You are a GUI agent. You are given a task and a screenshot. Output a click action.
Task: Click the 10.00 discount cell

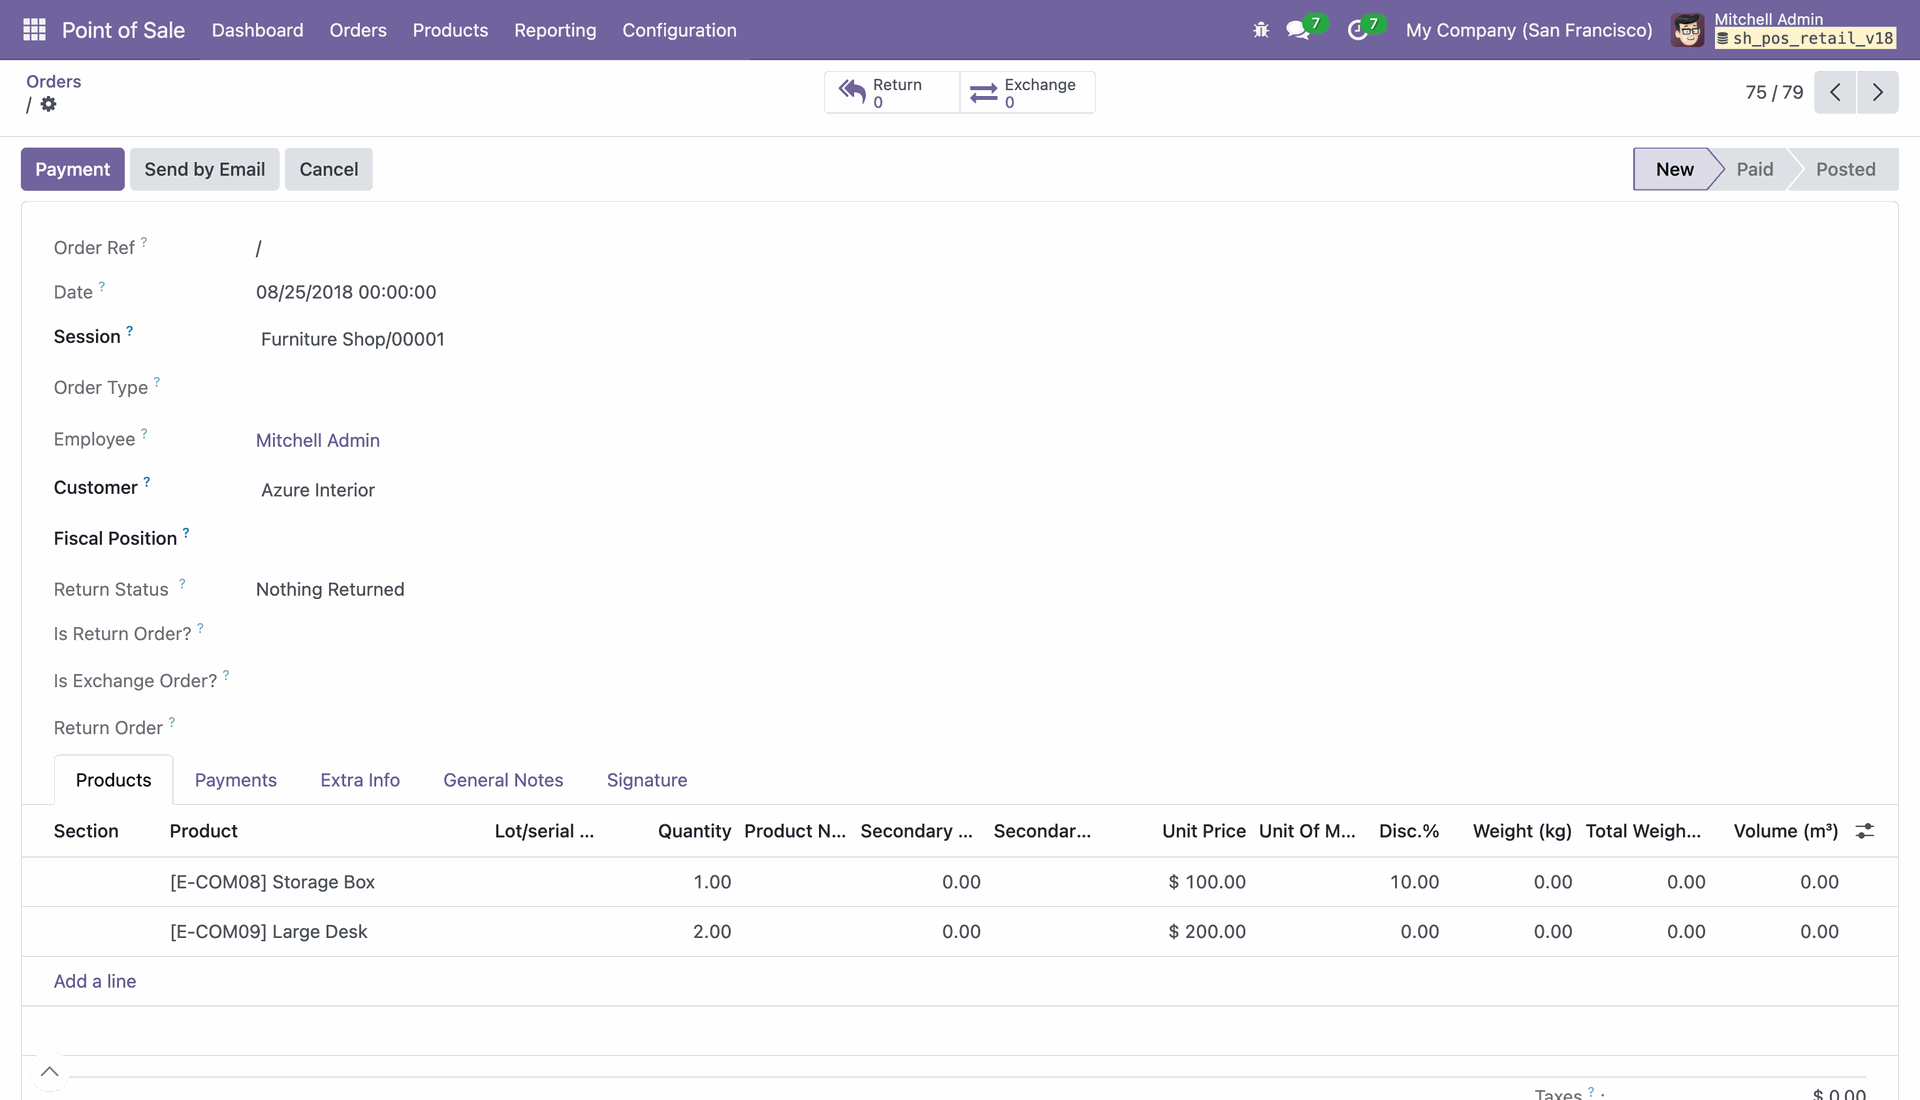point(1414,882)
